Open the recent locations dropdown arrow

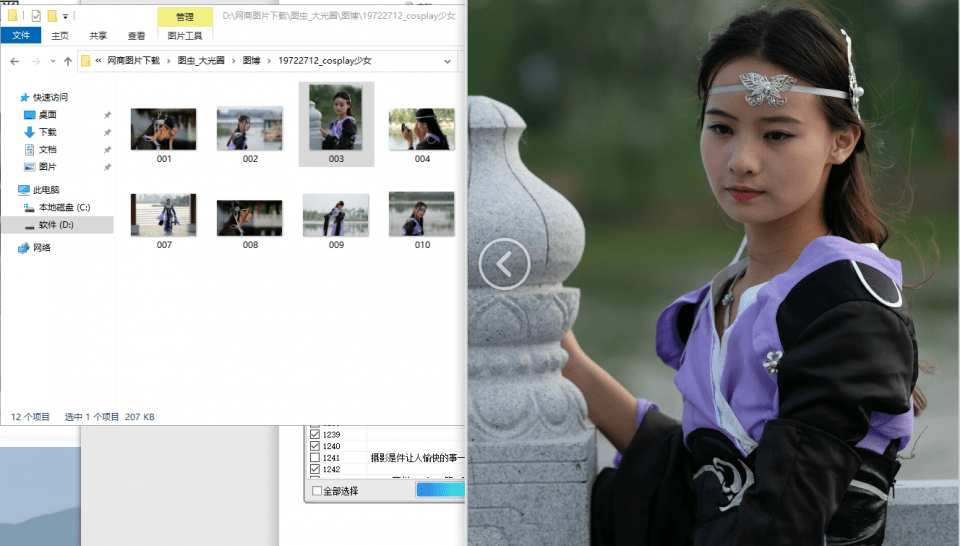[52, 61]
